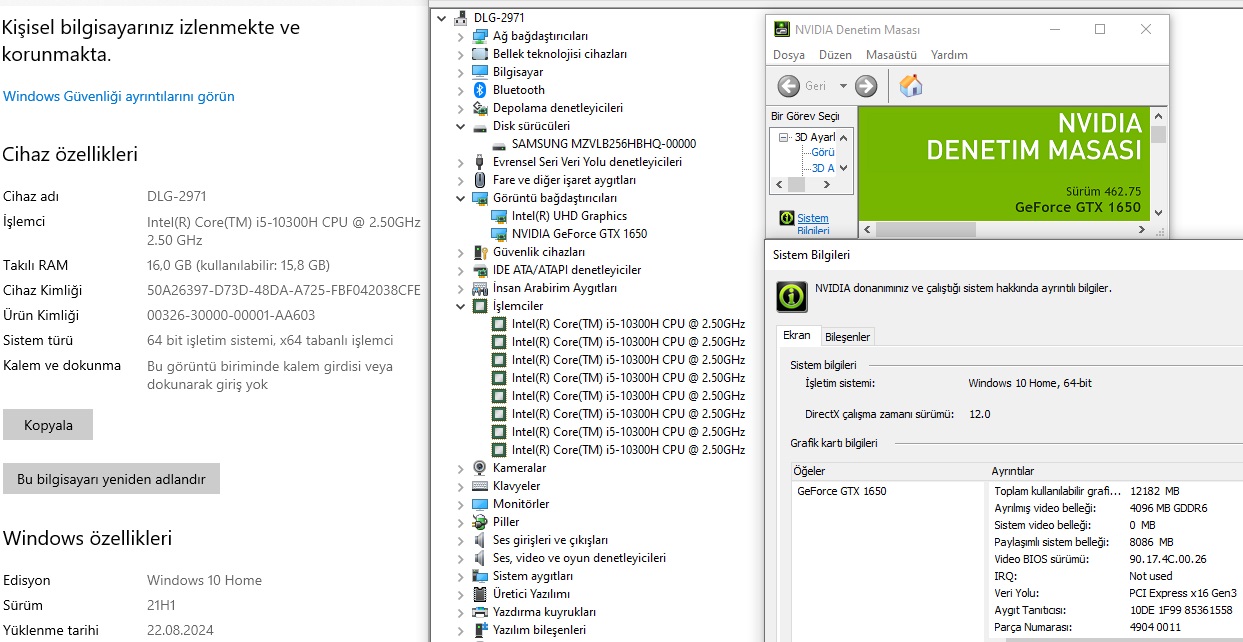Click the Bilgisayar category icon in Device Manager
This screenshot has height=642, width=1243.
click(x=480, y=72)
